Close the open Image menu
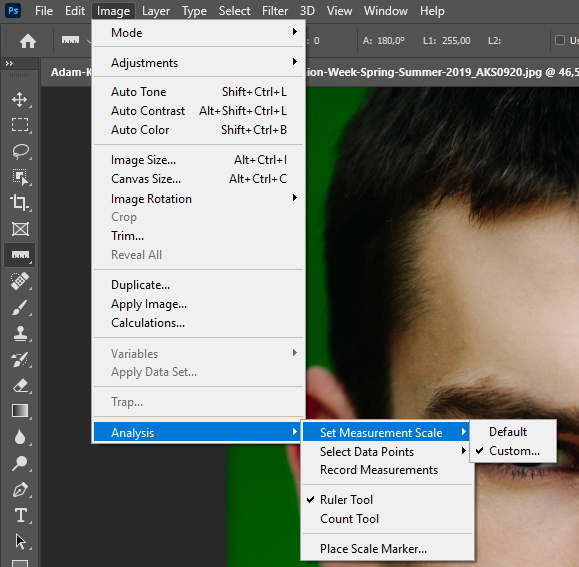 [x=113, y=11]
